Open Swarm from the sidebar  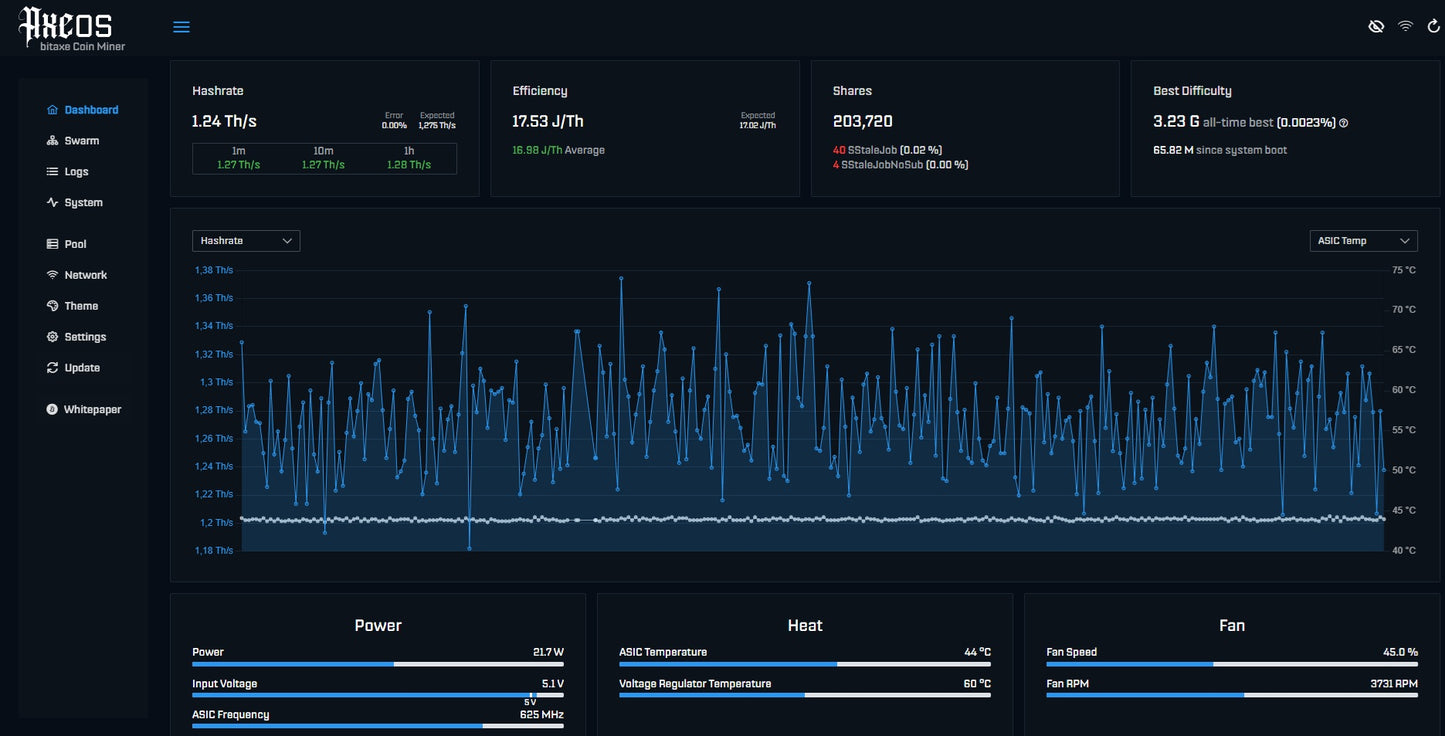81,141
